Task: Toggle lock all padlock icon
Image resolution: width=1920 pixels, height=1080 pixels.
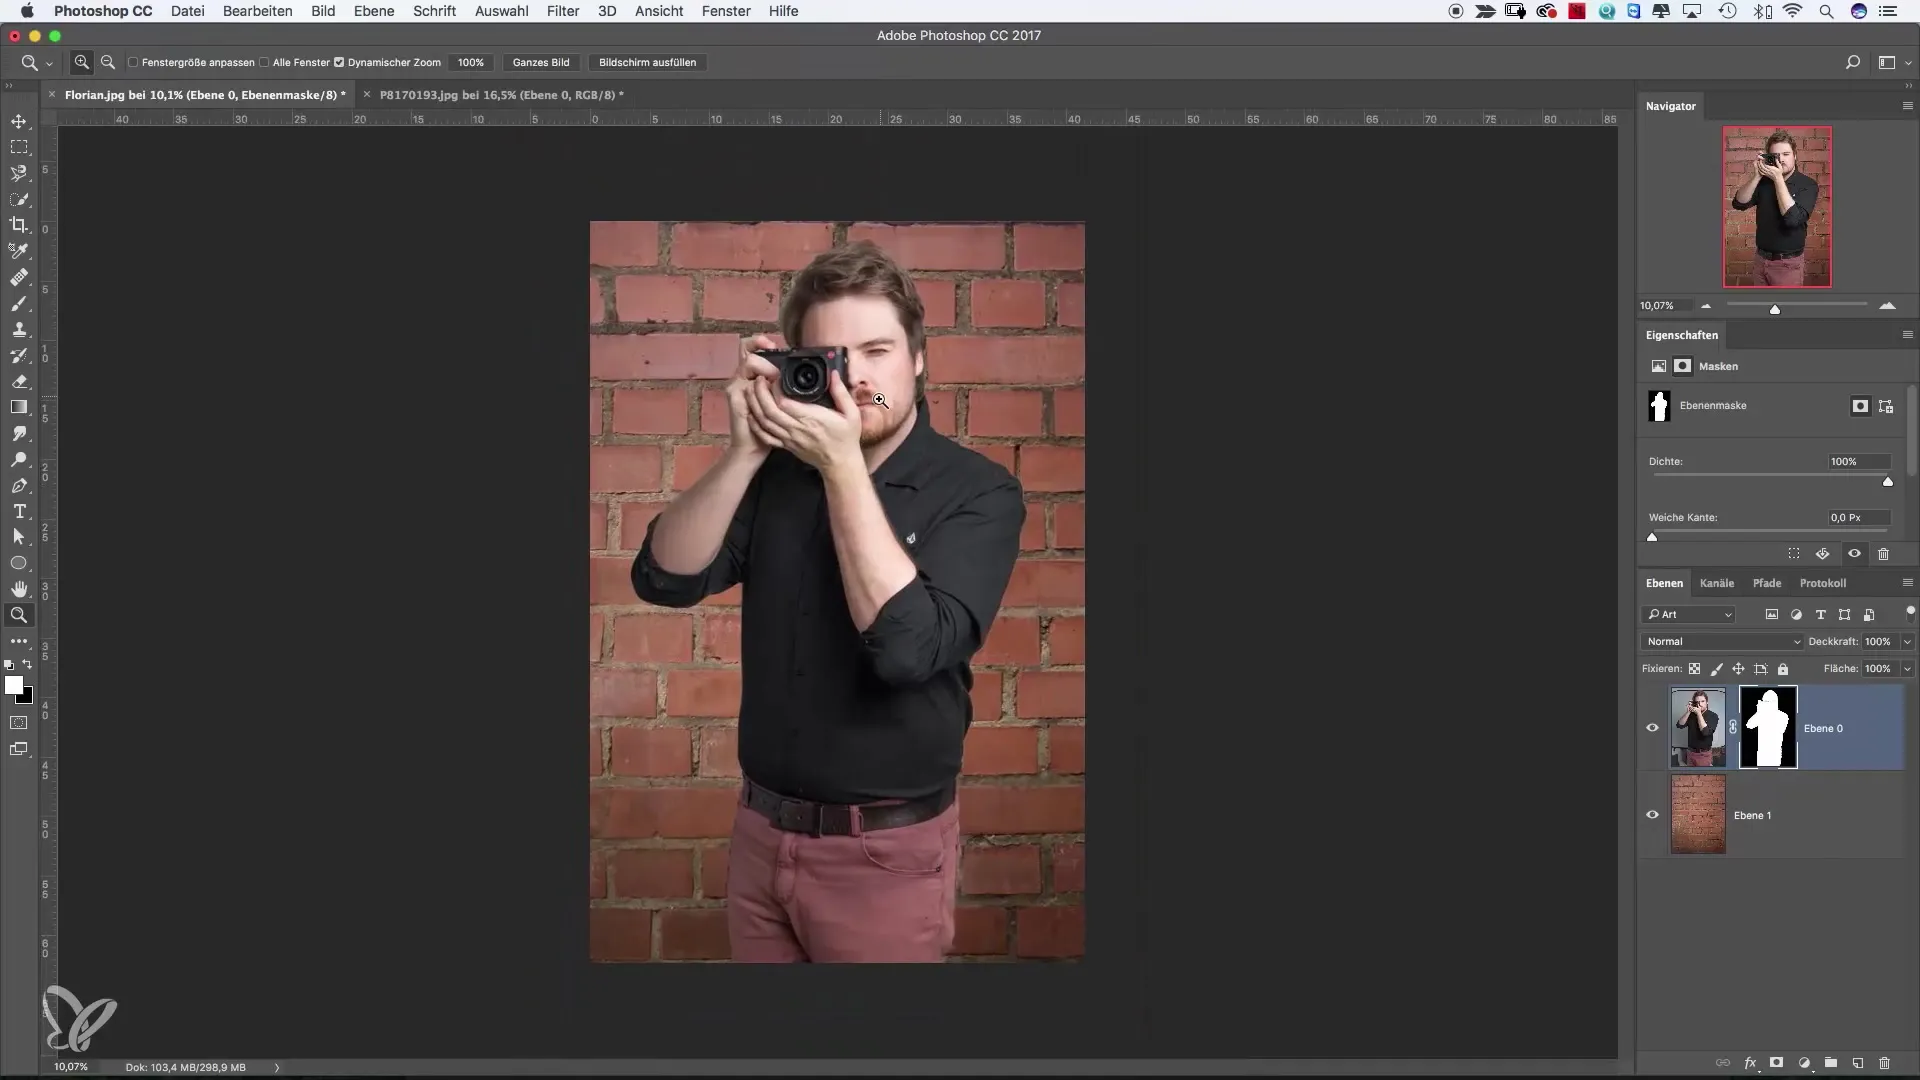Action: click(x=1783, y=669)
